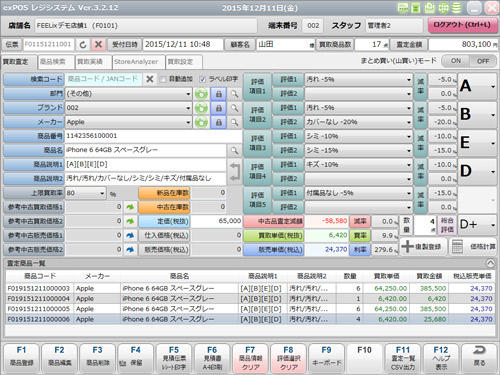This screenshot has height=375, width=500.
Task: Open the ブランド dropdown showing 002
Action: [129, 108]
